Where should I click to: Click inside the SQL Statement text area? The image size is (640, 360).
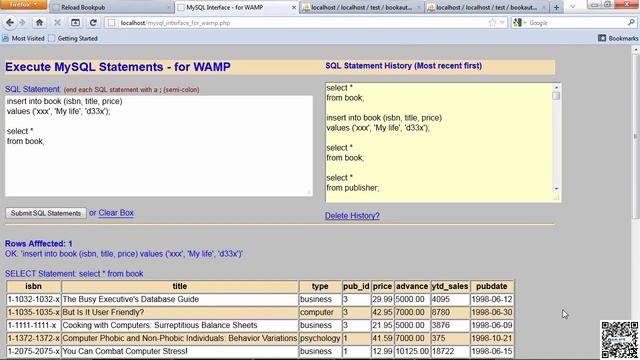[159, 146]
